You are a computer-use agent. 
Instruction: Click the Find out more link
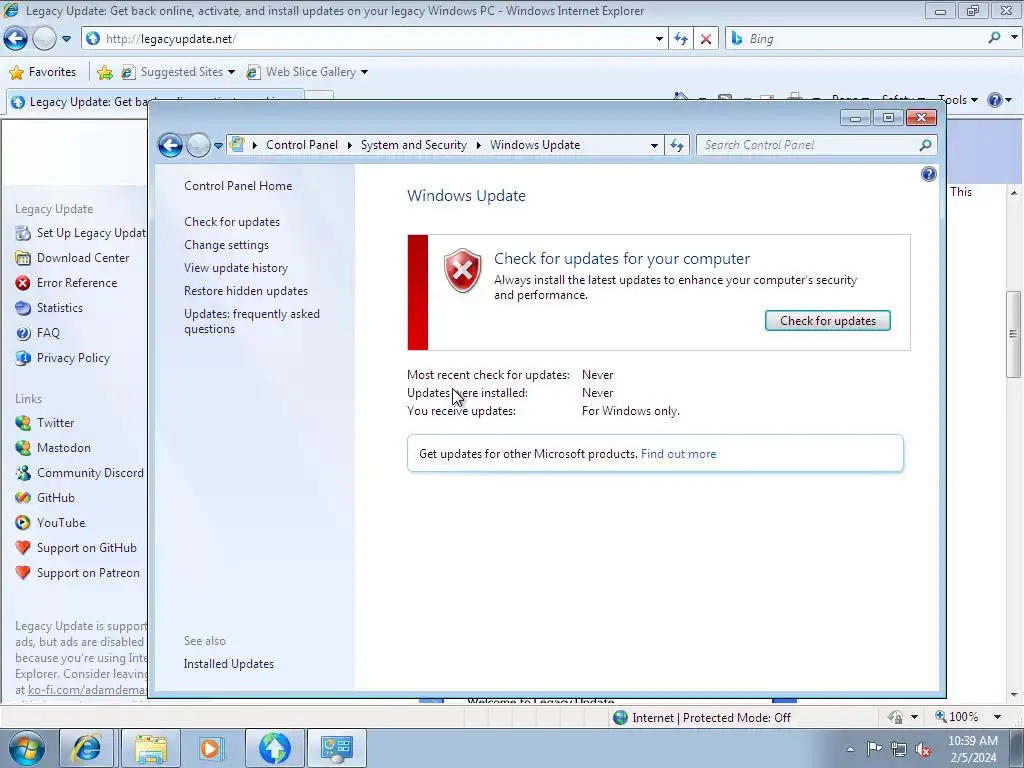(x=678, y=454)
